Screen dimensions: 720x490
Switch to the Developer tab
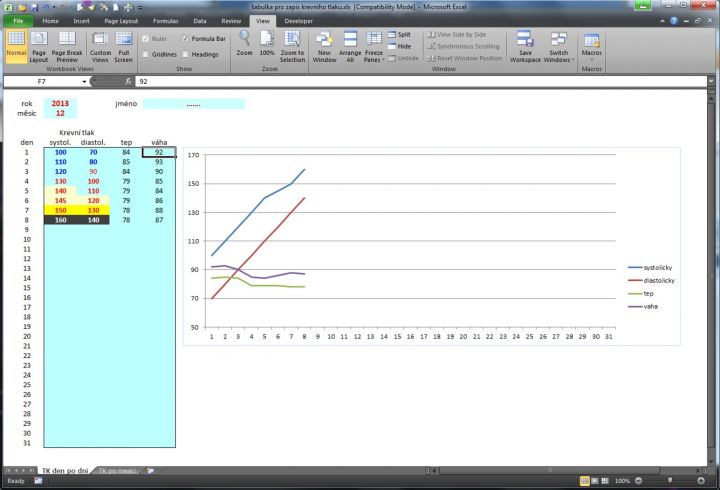pyautogui.click(x=298, y=21)
